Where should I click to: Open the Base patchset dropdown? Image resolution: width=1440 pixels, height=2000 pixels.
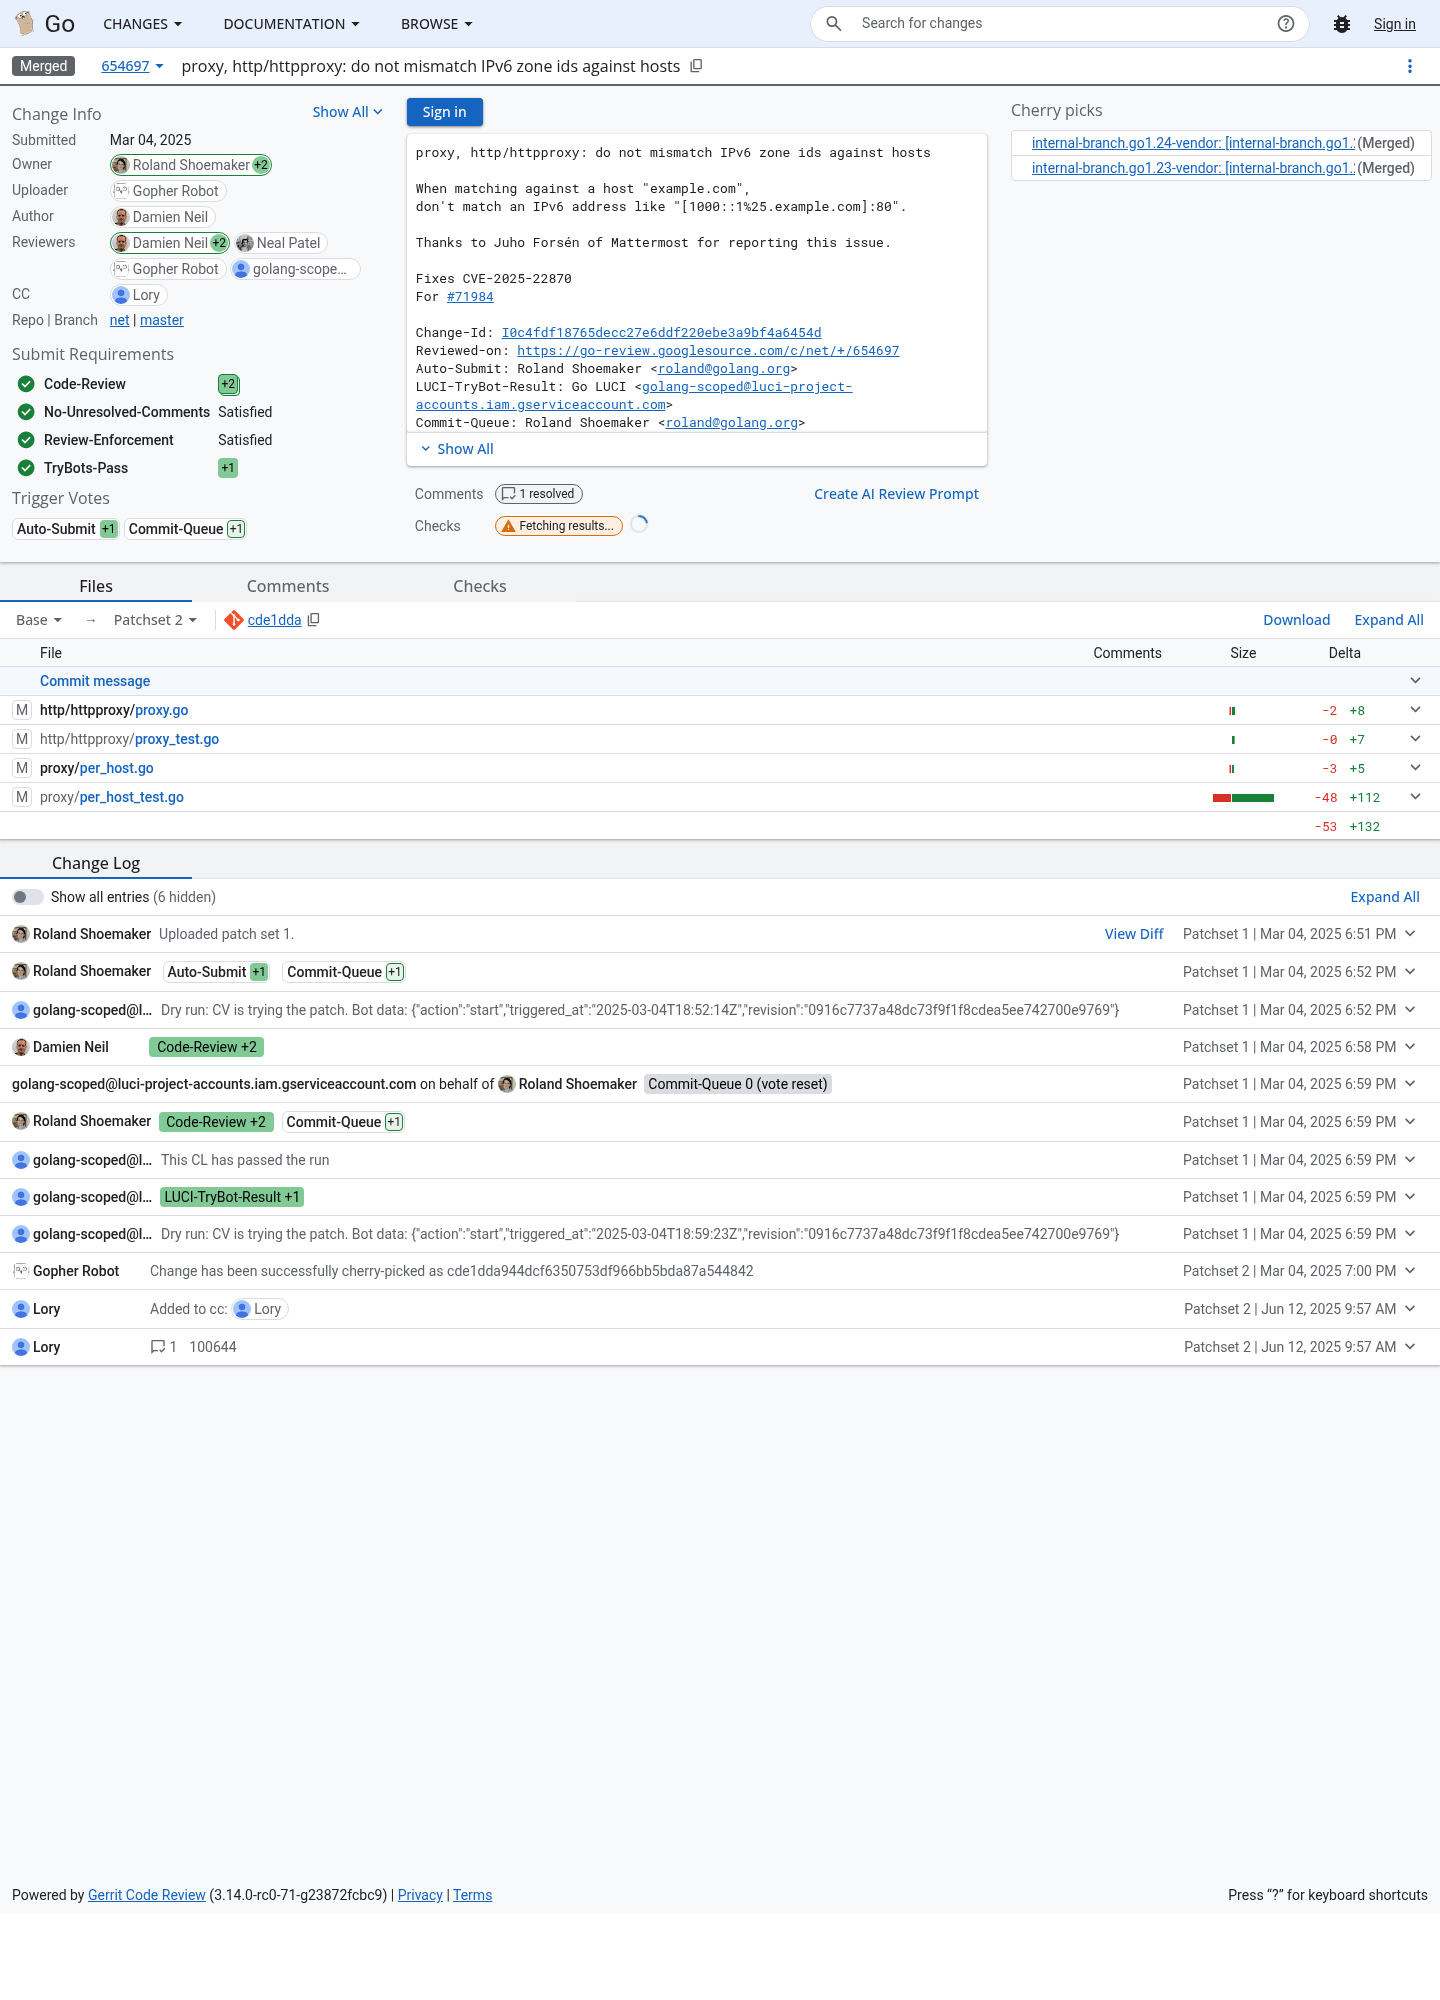tap(39, 620)
